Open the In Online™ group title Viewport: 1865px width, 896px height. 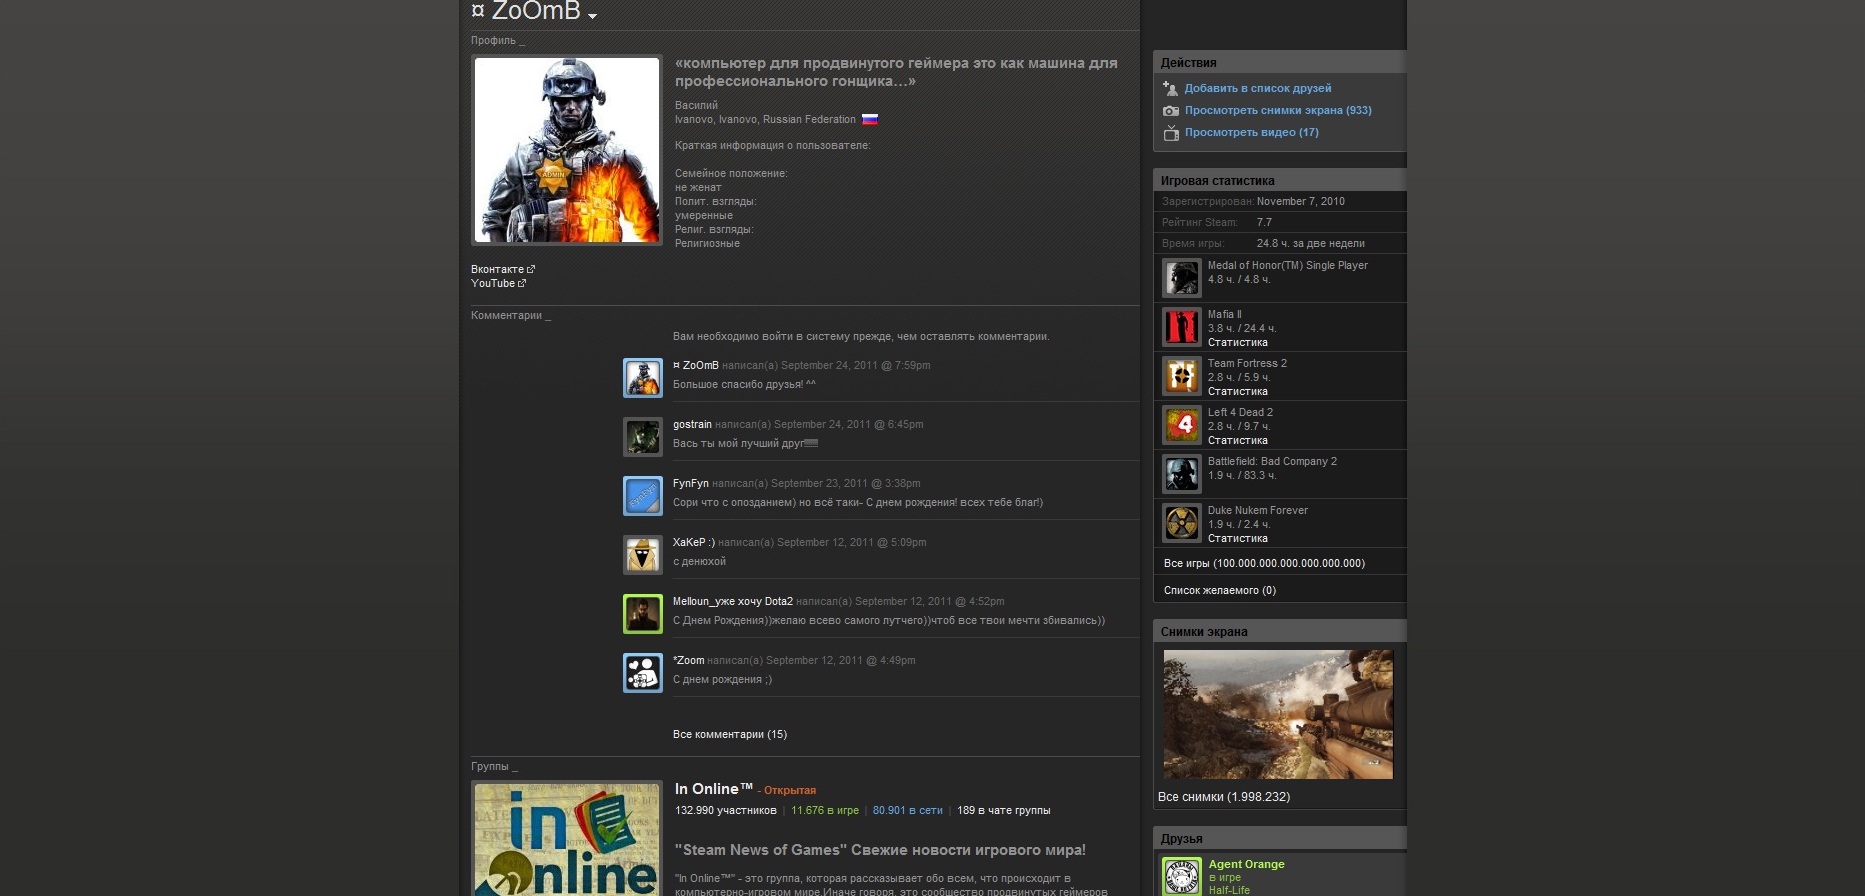click(x=714, y=789)
